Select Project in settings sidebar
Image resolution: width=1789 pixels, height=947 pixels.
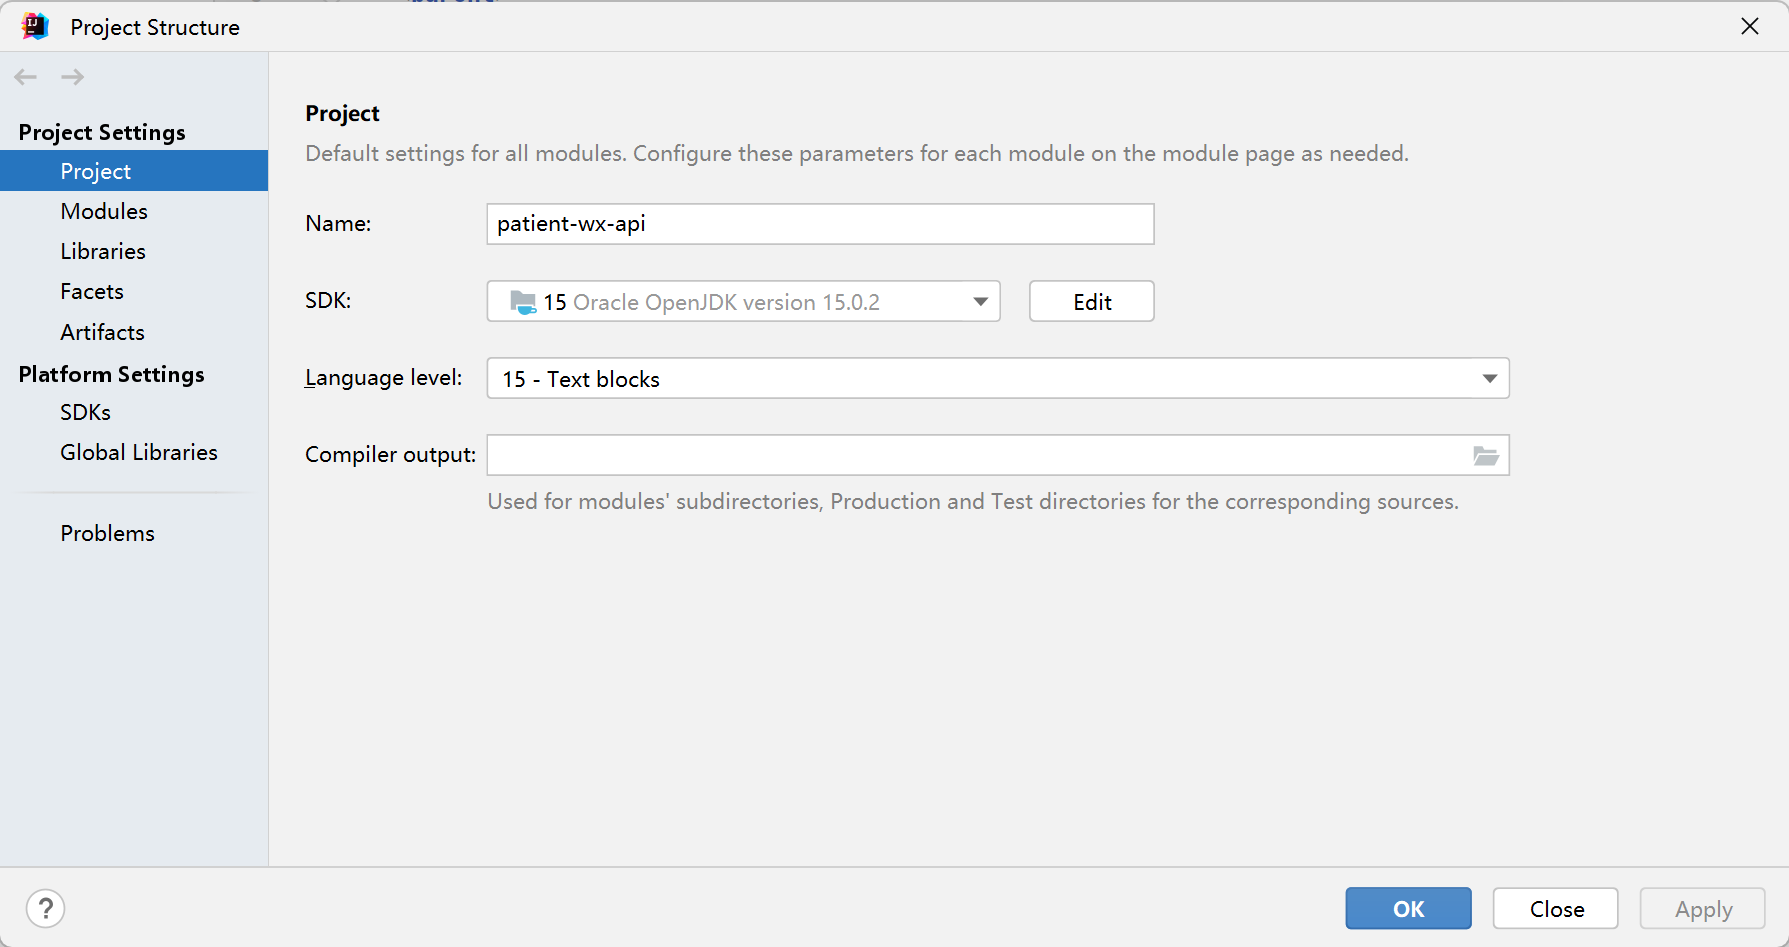[x=134, y=171]
